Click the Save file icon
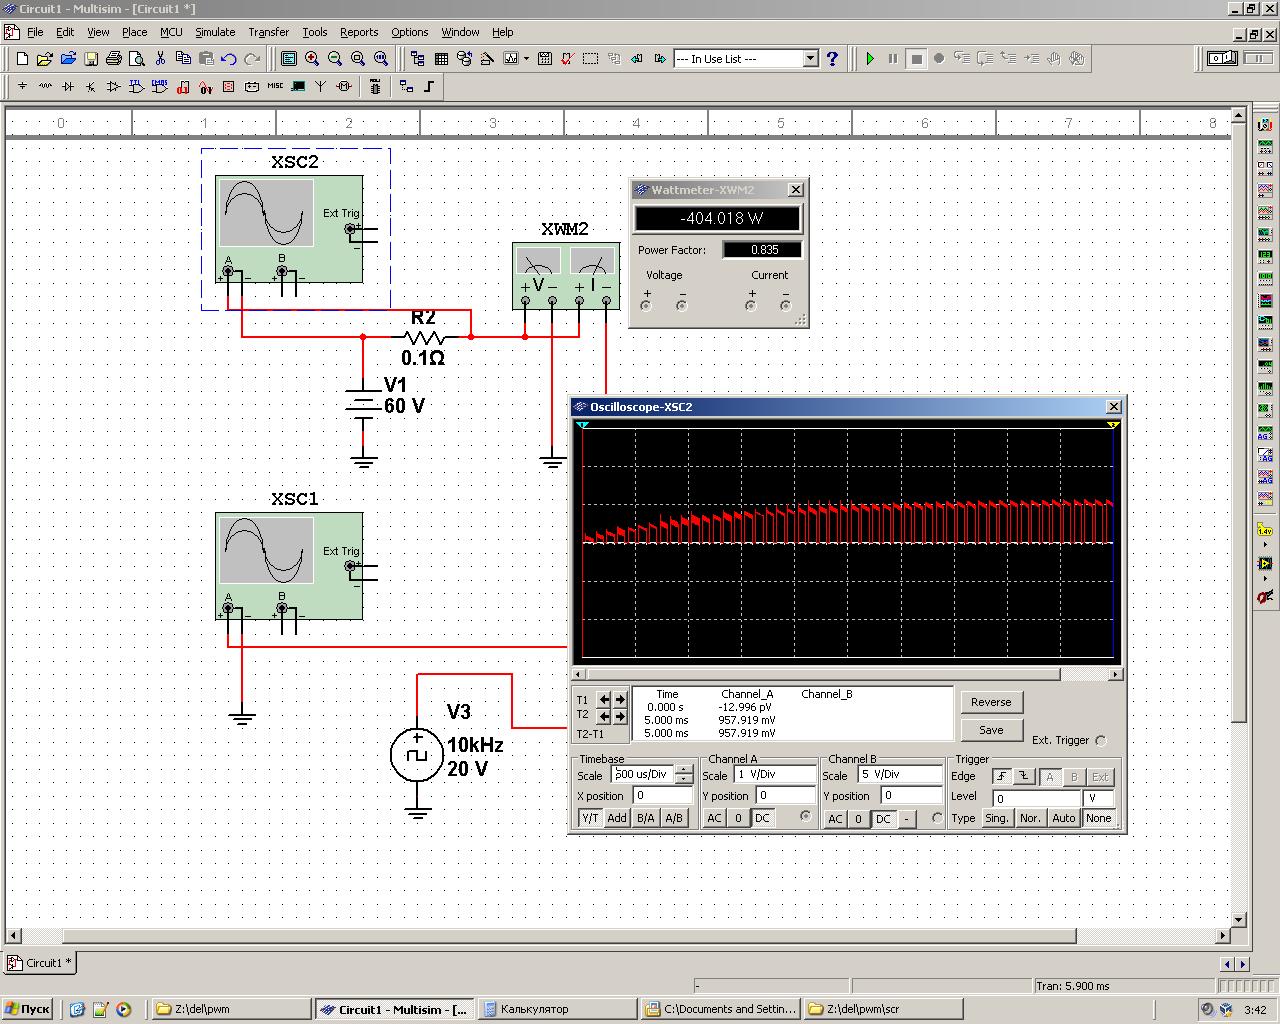1280x1024 pixels. [91, 59]
